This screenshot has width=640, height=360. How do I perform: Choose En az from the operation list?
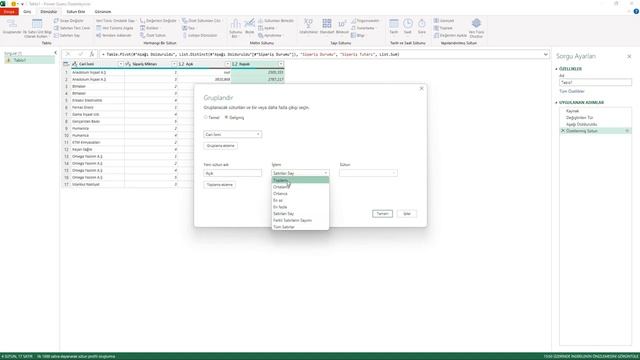point(300,200)
